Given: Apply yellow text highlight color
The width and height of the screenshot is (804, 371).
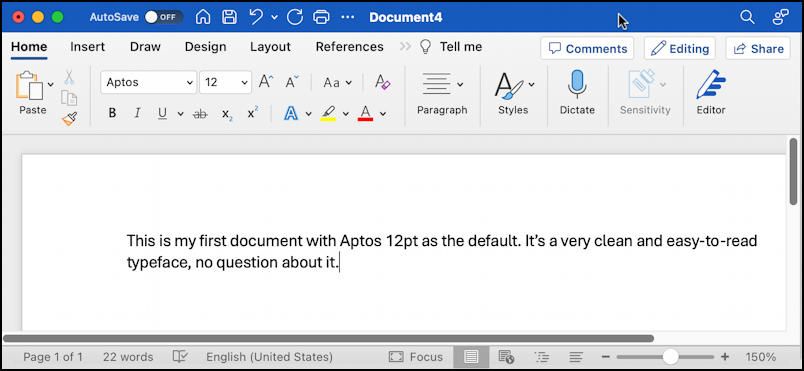Looking at the screenshot, I should [328, 113].
